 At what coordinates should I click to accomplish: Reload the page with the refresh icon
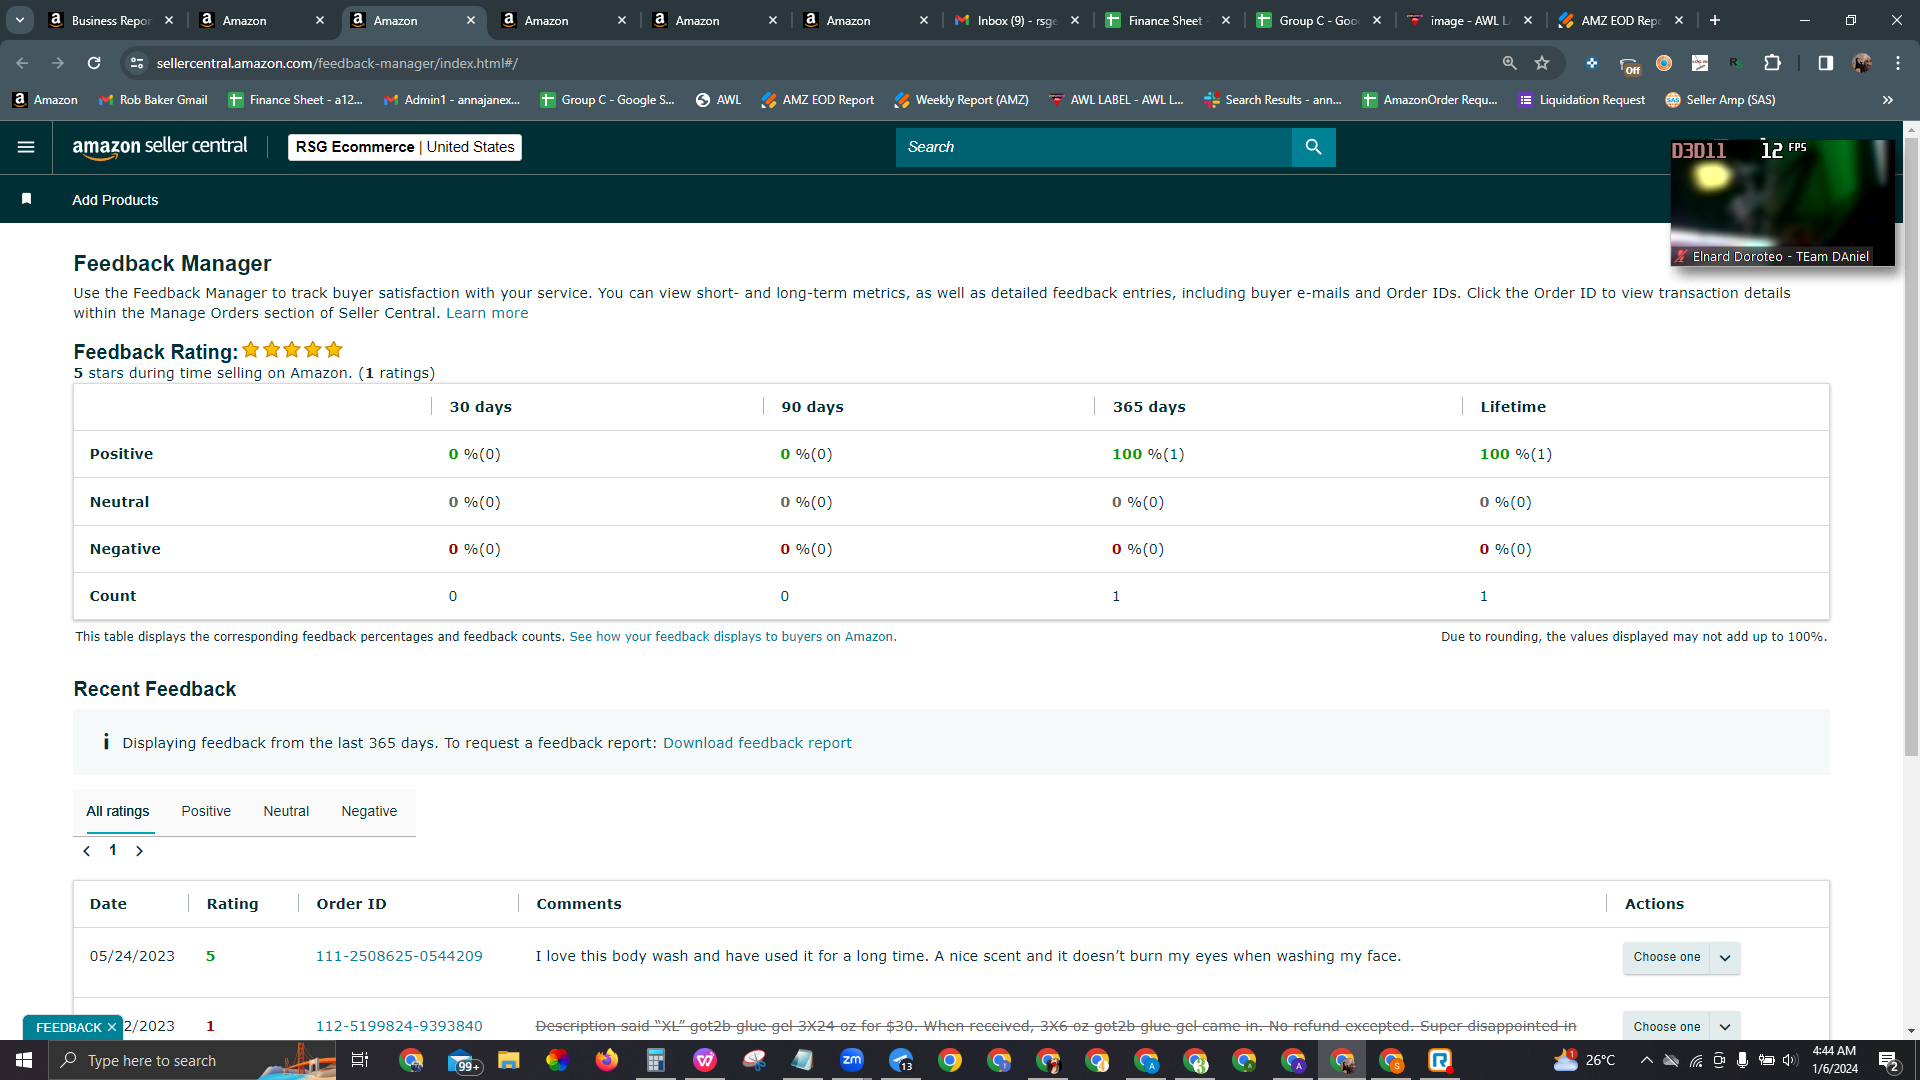coord(94,63)
